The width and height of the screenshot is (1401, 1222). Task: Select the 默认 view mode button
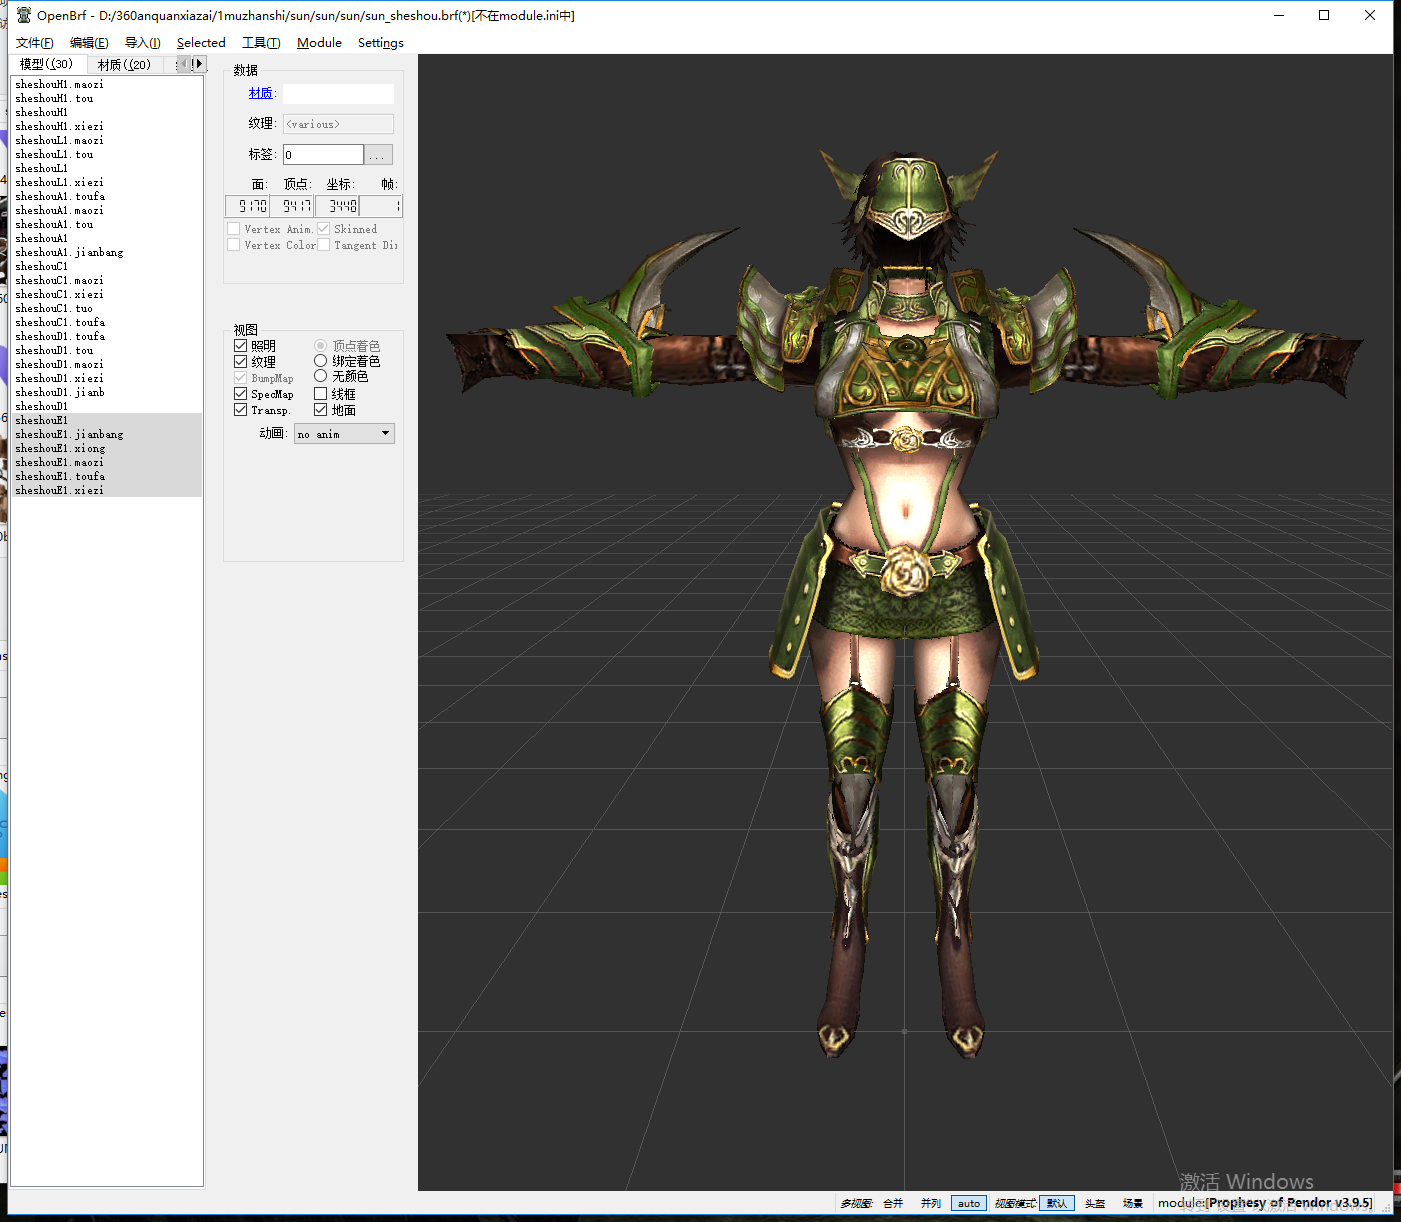[x=1057, y=1203]
